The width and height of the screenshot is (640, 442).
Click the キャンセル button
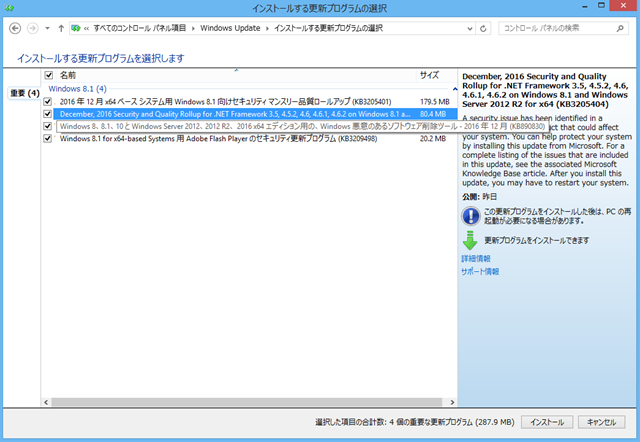click(602, 422)
